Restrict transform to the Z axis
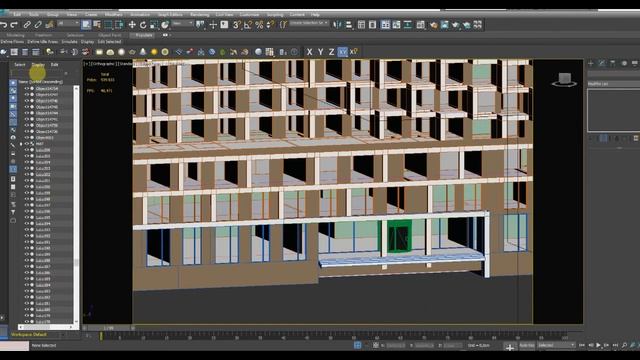This screenshot has width=640, height=360. pos(331,52)
